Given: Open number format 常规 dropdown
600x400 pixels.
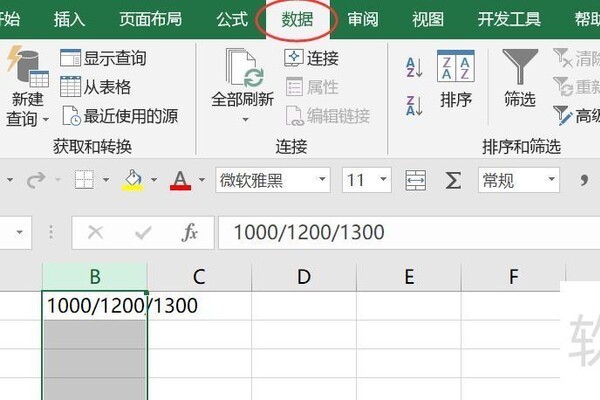Looking at the screenshot, I should pyautogui.click(x=551, y=179).
